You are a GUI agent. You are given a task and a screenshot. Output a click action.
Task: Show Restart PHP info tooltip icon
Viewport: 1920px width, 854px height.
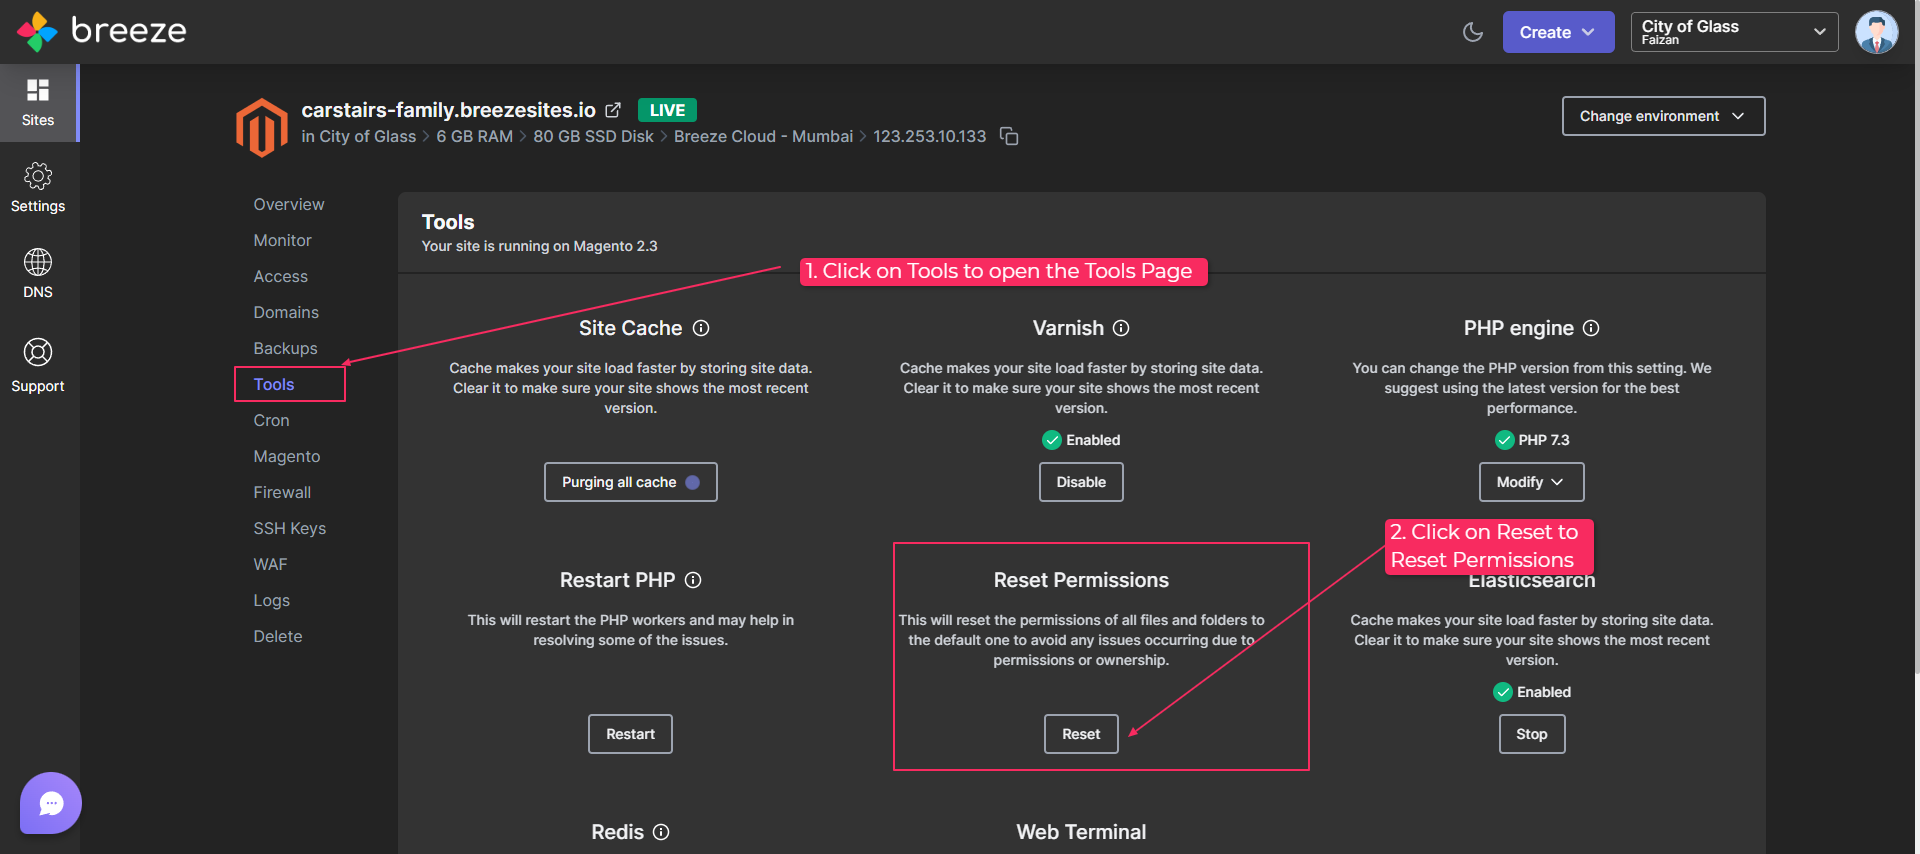coord(693,580)
